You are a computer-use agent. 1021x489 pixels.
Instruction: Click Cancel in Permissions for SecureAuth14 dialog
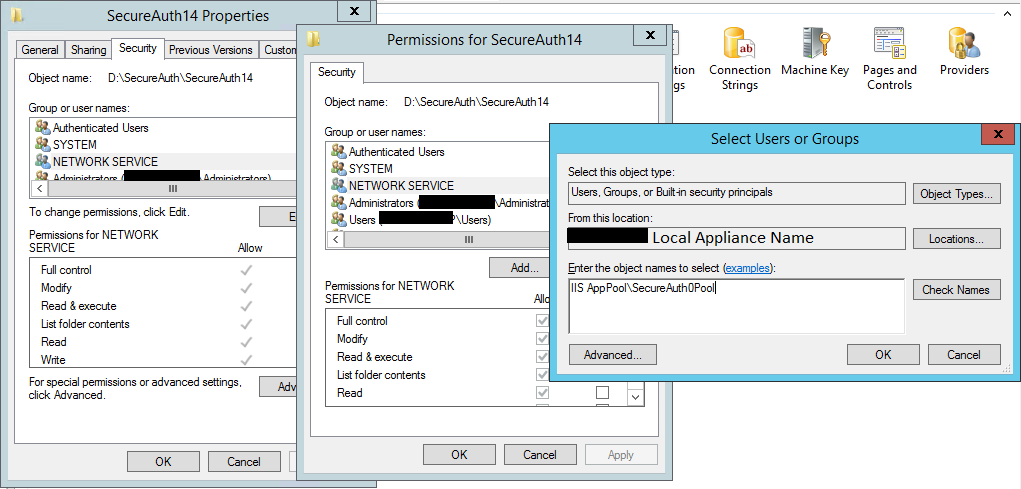point(540,454)
